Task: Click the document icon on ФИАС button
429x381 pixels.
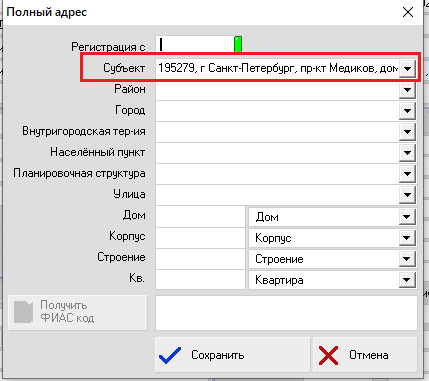Action: tap(23, 312)
